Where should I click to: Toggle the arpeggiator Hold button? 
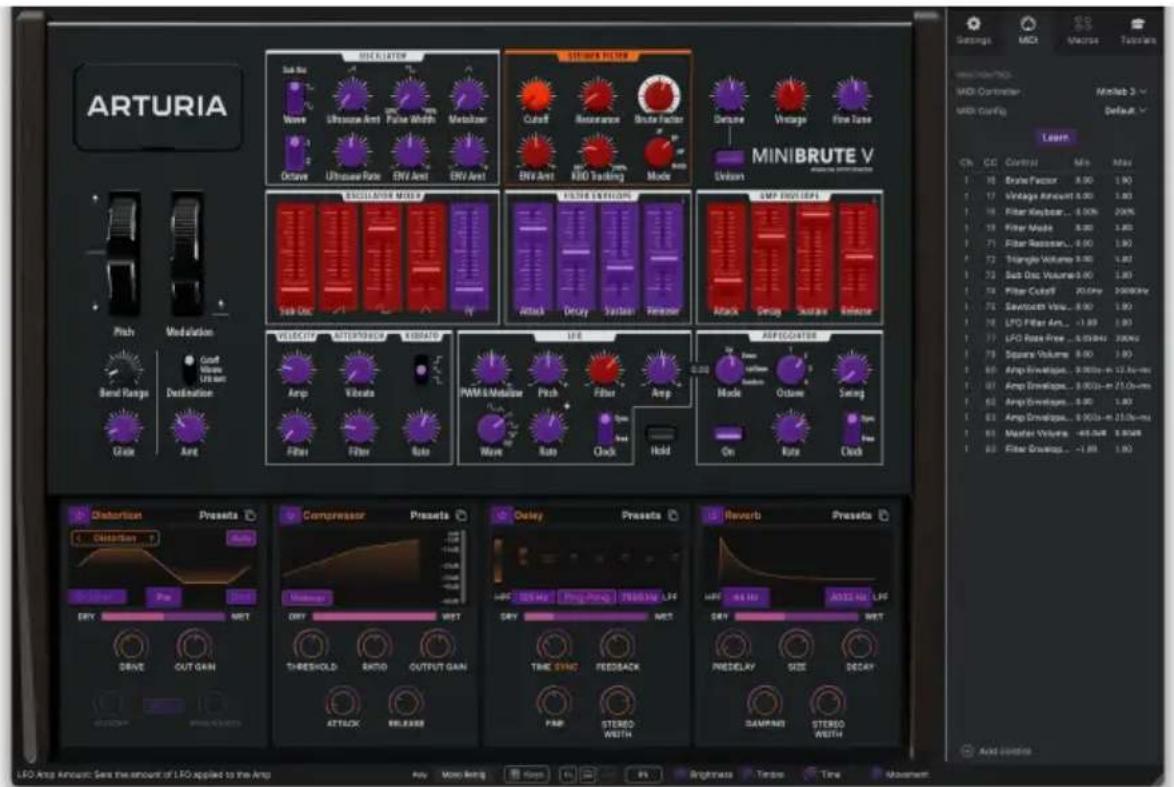coord(660,434)
